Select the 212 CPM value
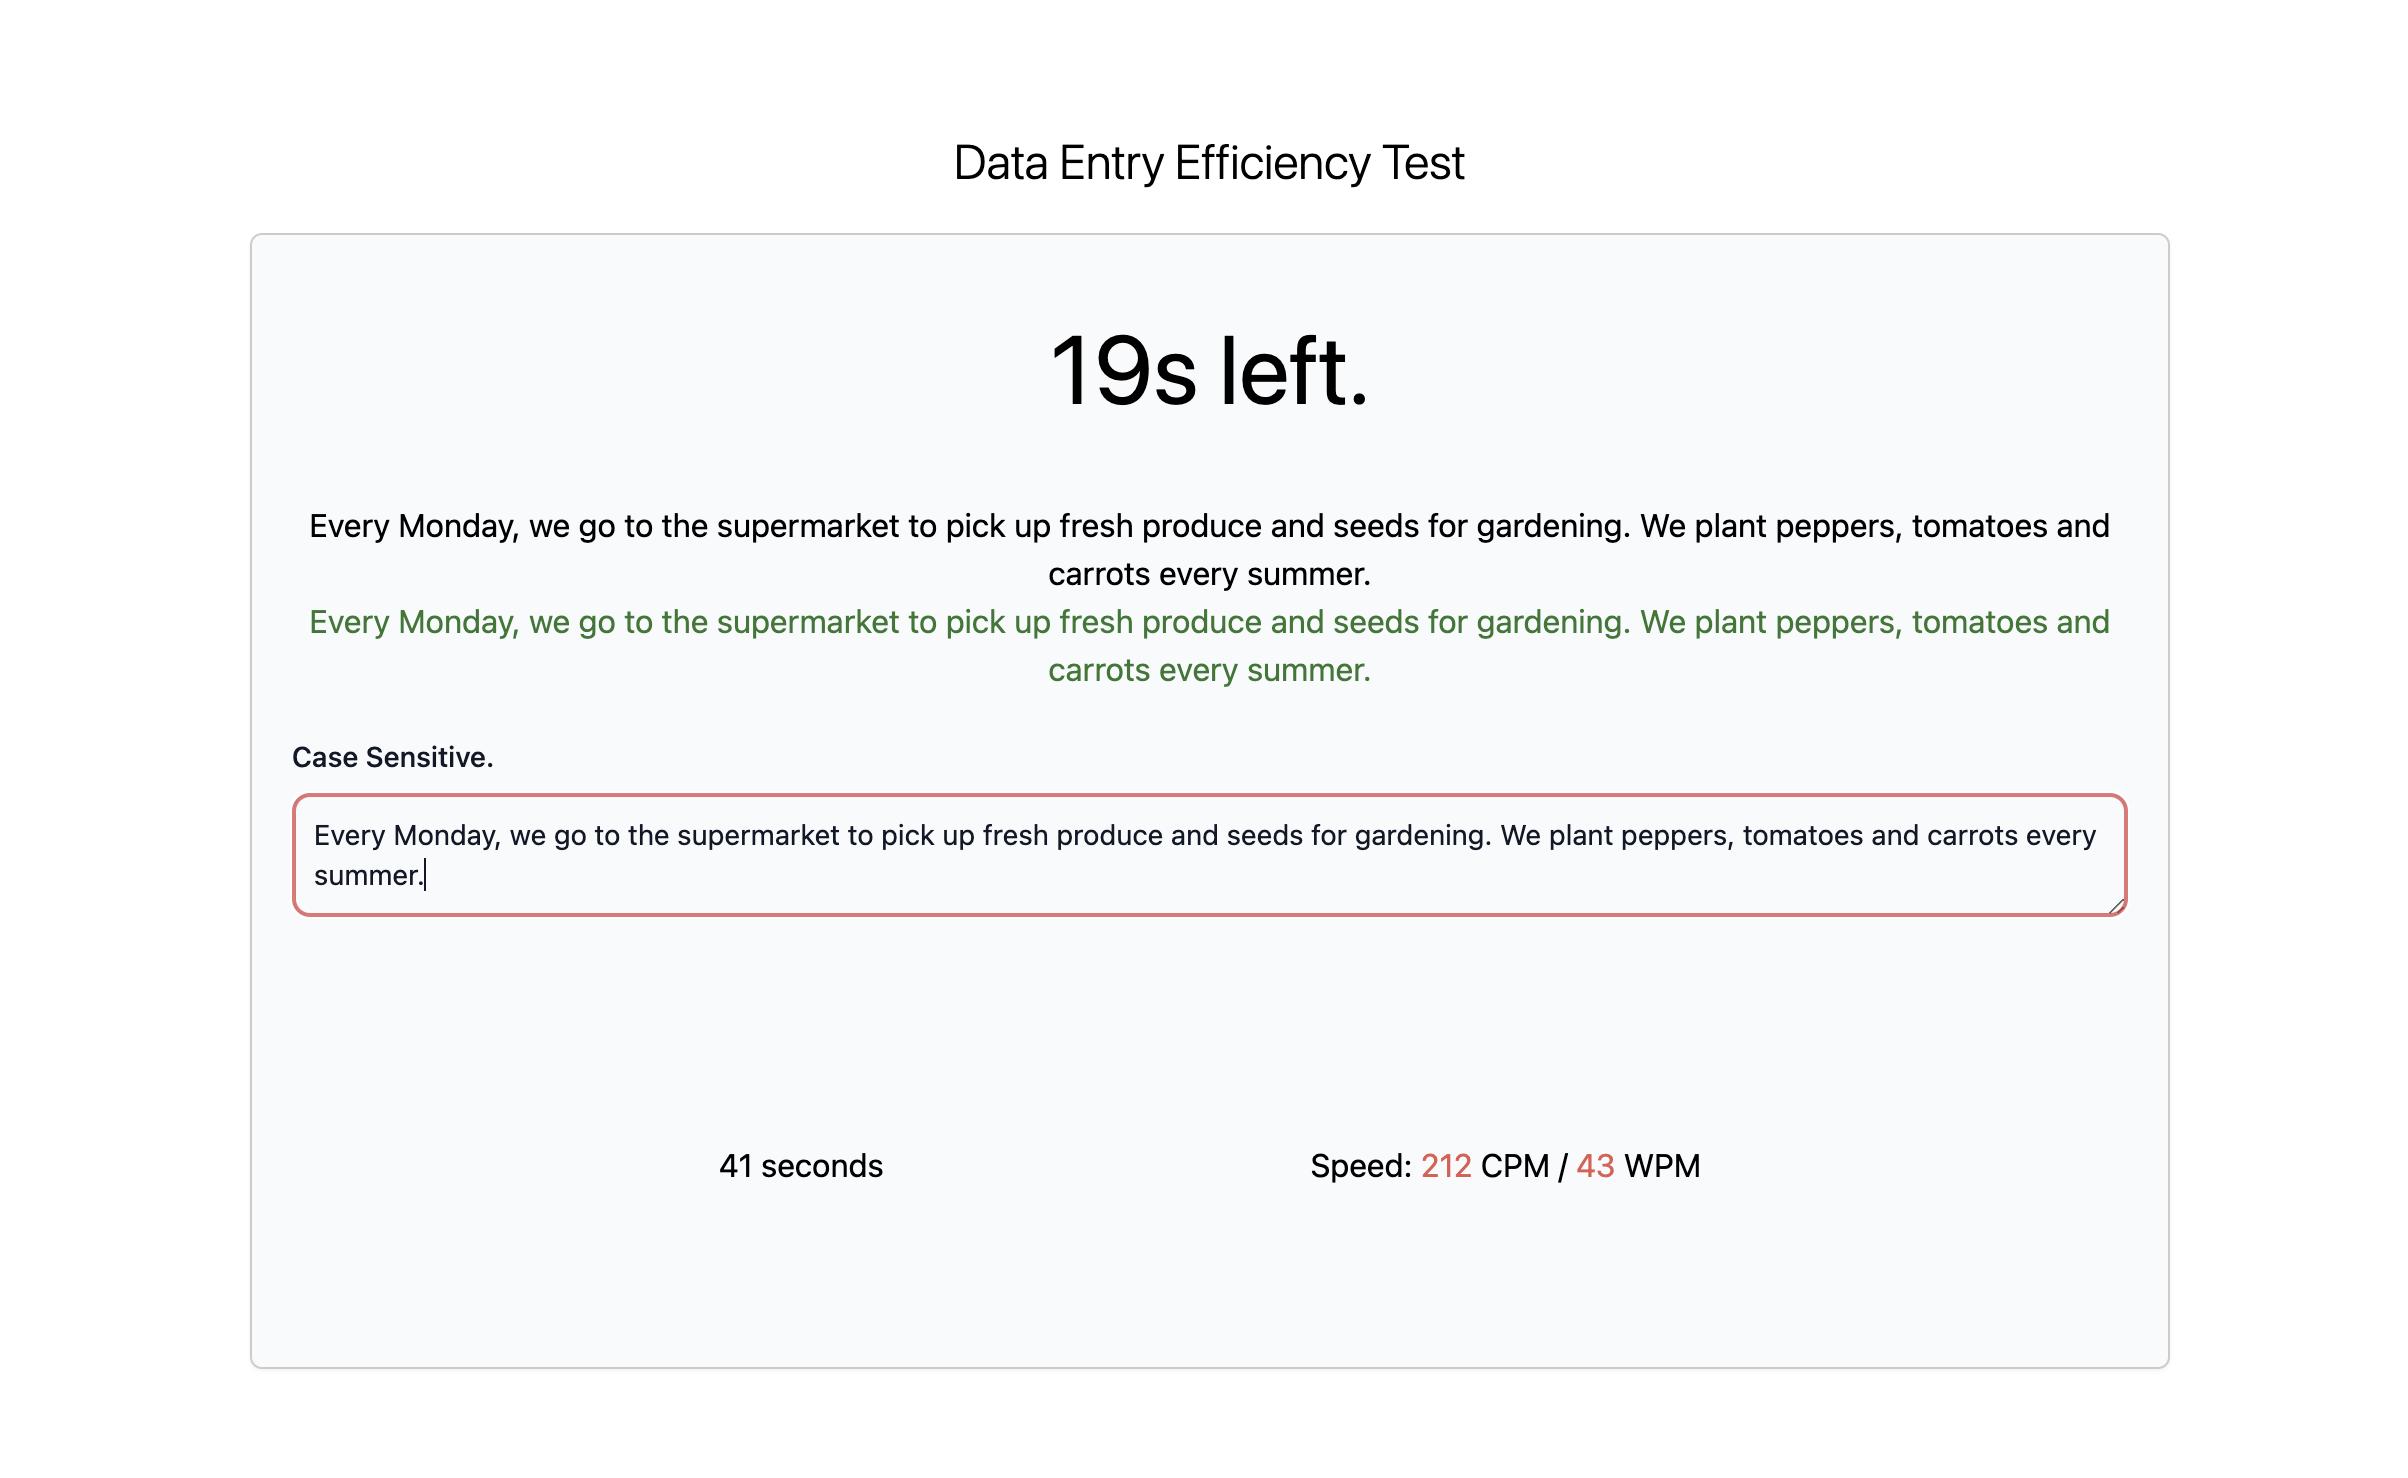 [1445, 1166]
